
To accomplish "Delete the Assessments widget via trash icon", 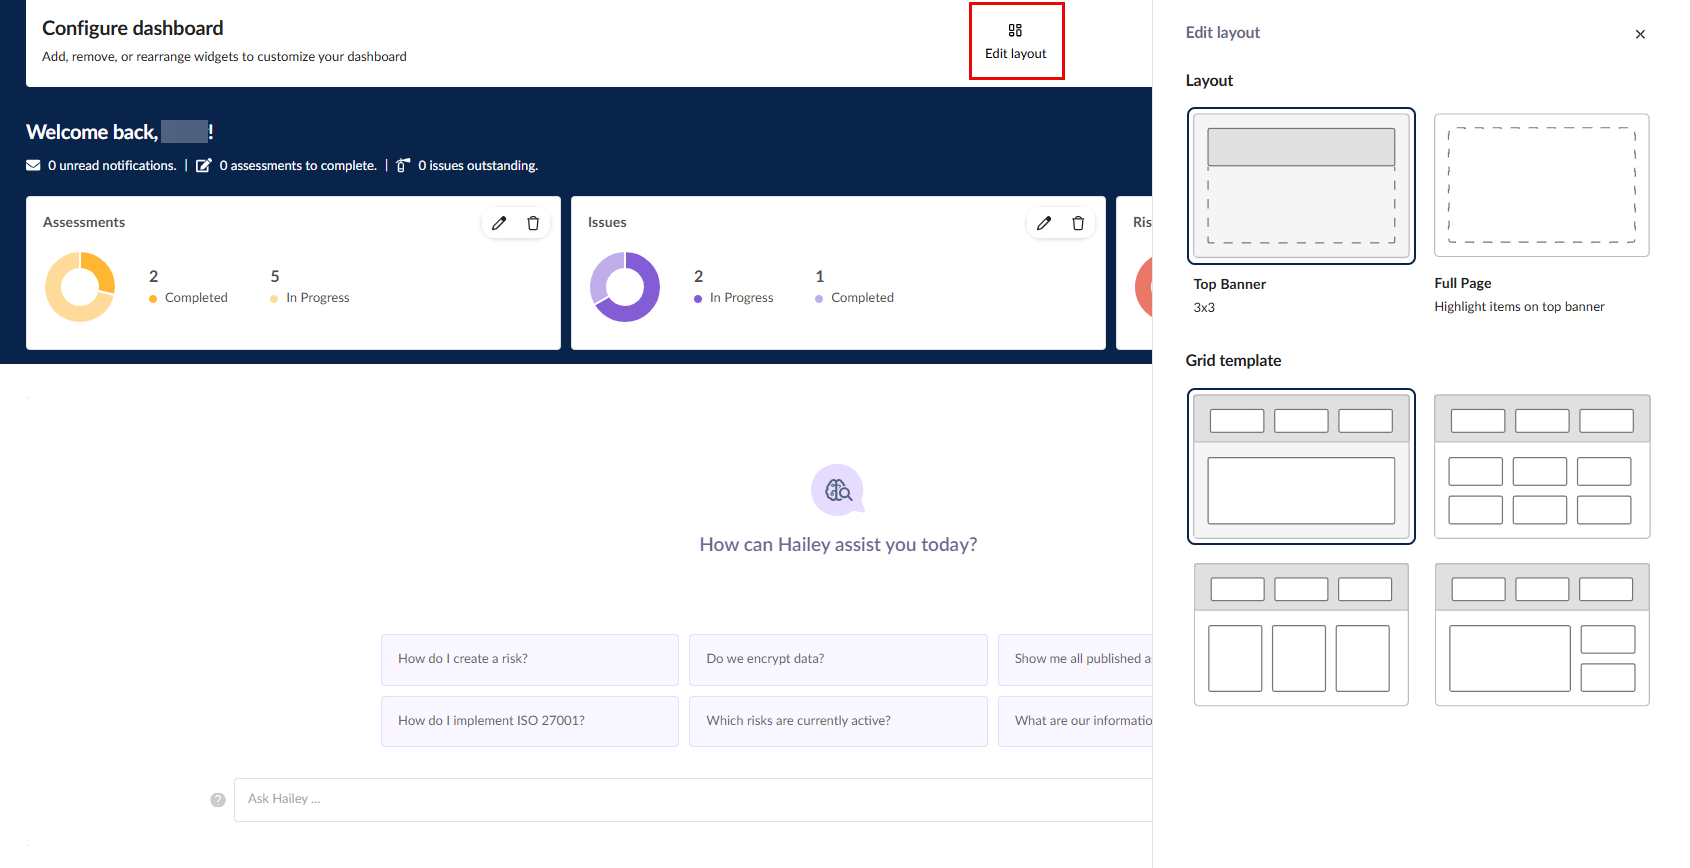I will pos(533,223).
